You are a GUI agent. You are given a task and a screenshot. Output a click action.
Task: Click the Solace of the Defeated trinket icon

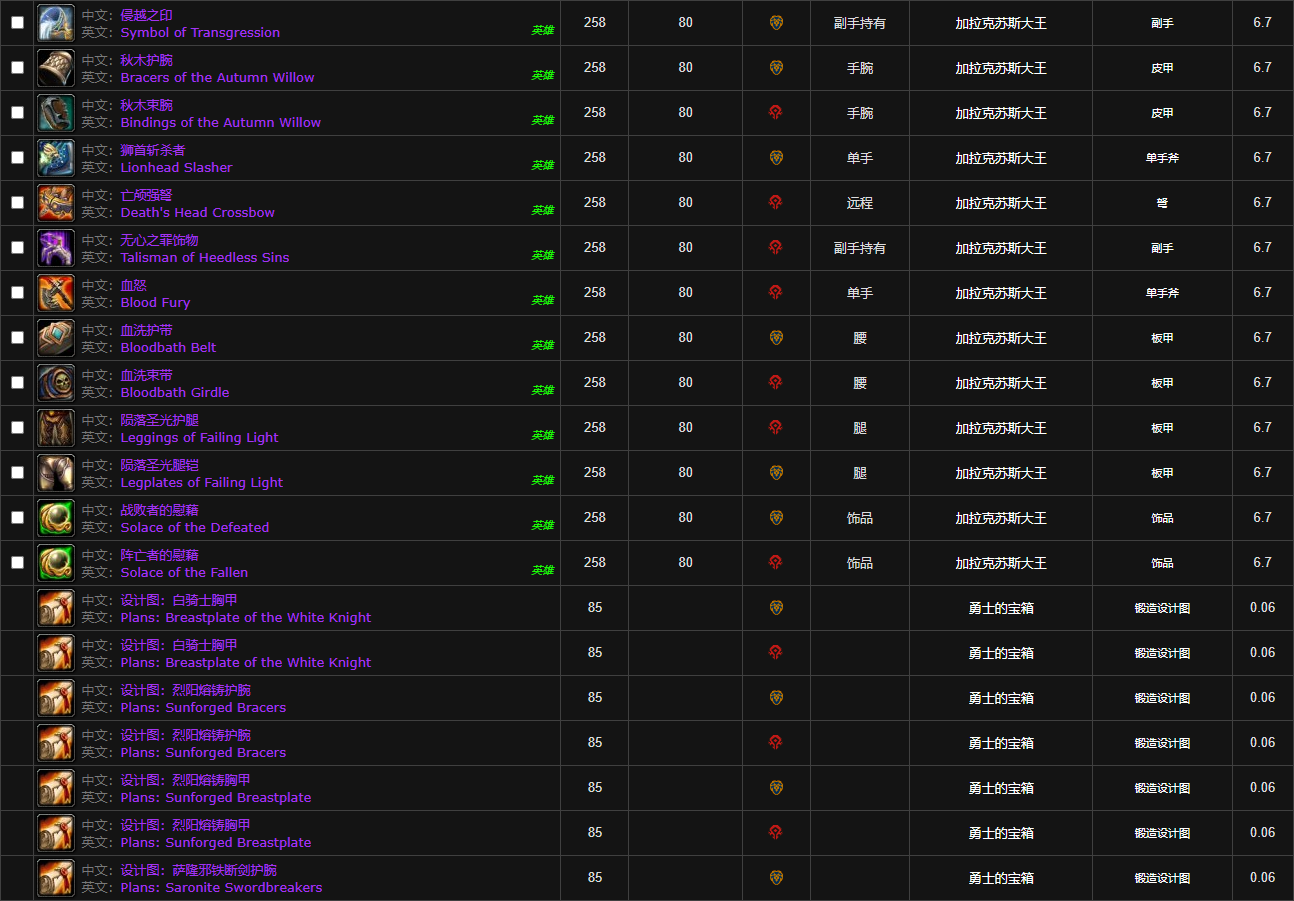point(56,518)
